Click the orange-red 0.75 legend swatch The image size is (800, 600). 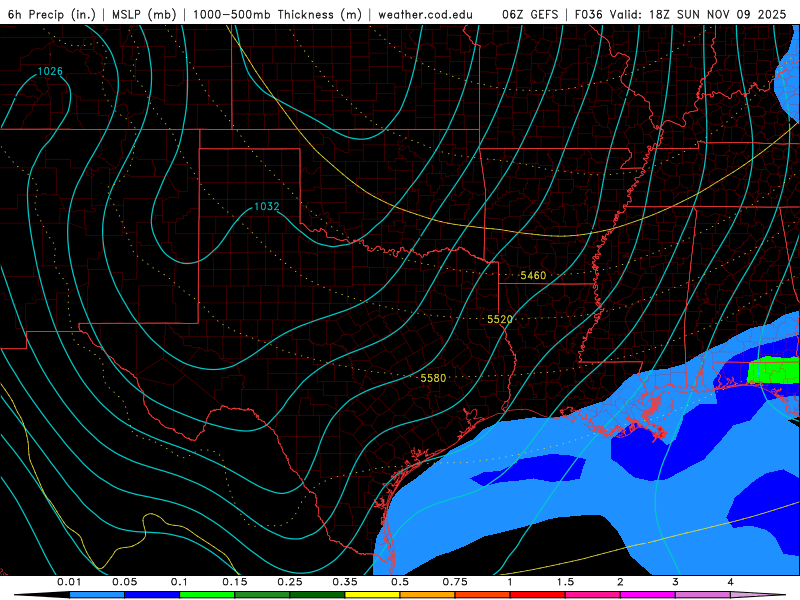(483, 595)
